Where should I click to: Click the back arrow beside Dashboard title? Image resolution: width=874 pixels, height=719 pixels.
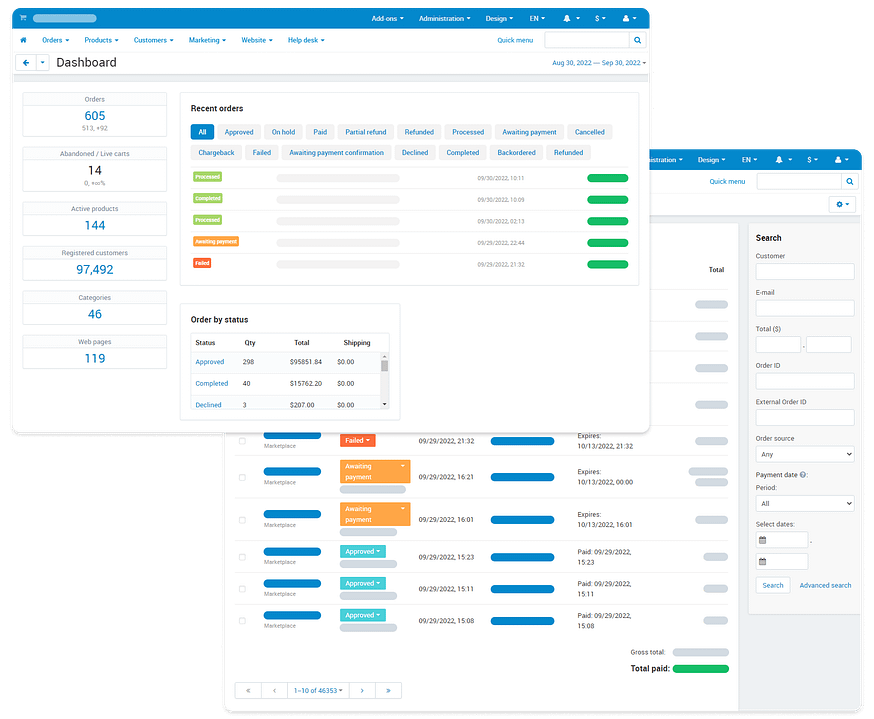coord(25,62)
